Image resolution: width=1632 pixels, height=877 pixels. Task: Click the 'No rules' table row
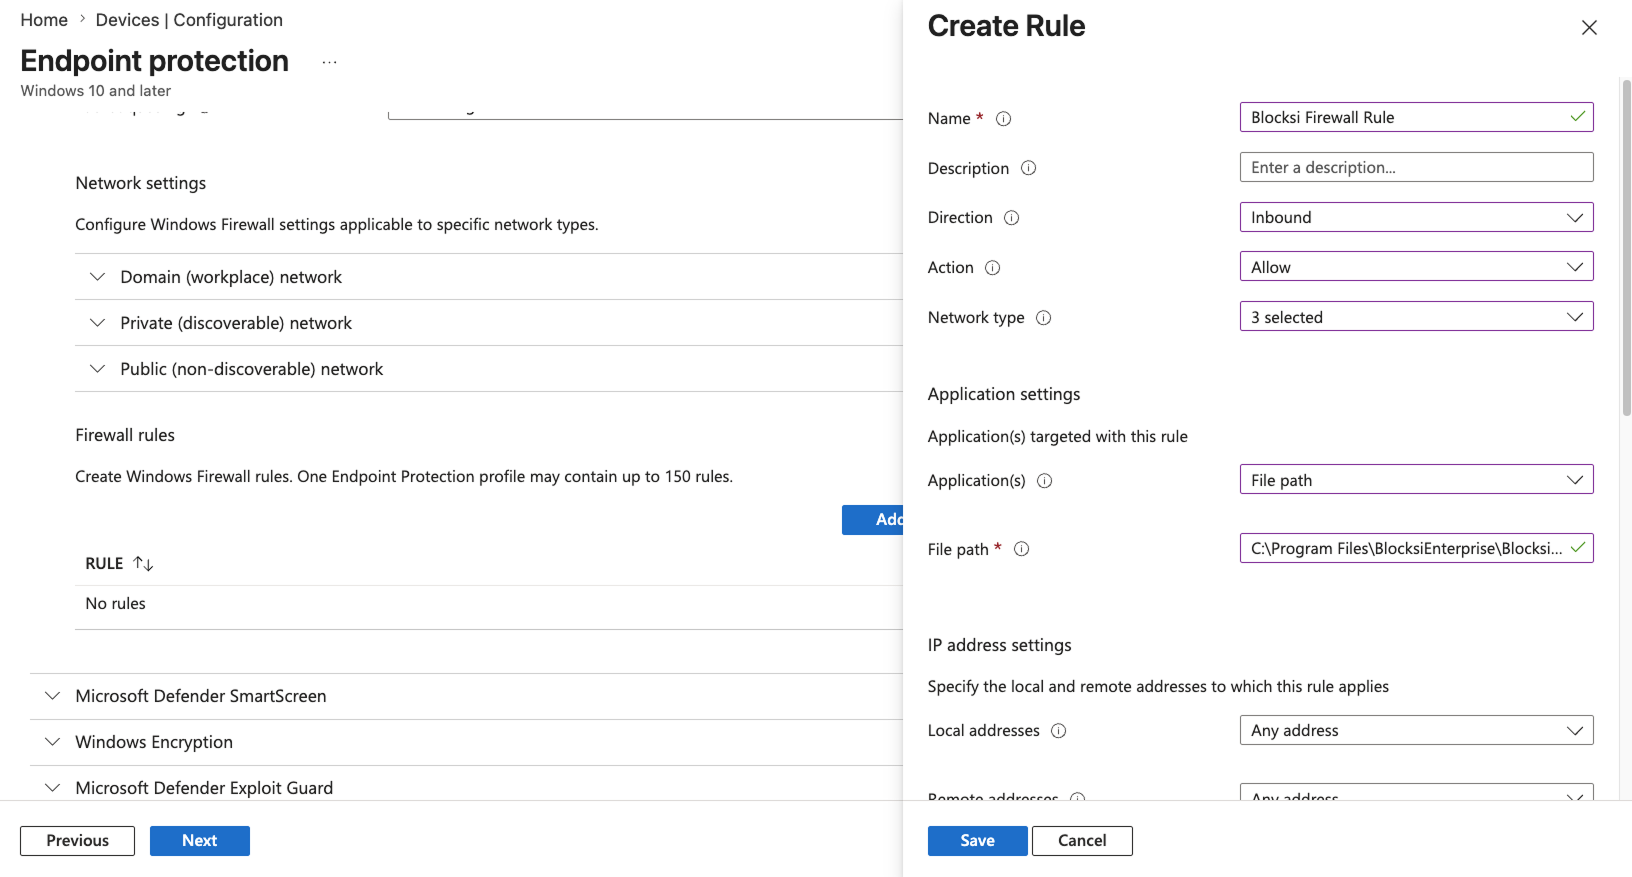click(489, 604)
